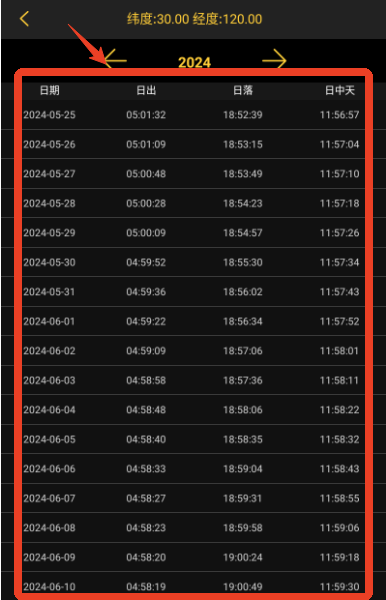Click the 2024 year label
The width and height of the screenshot is (386, 600).
[194, 62]
